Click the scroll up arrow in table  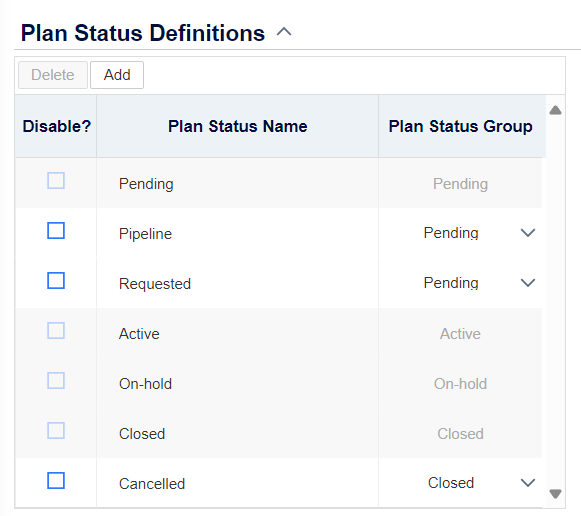click(x=555, y=110)
